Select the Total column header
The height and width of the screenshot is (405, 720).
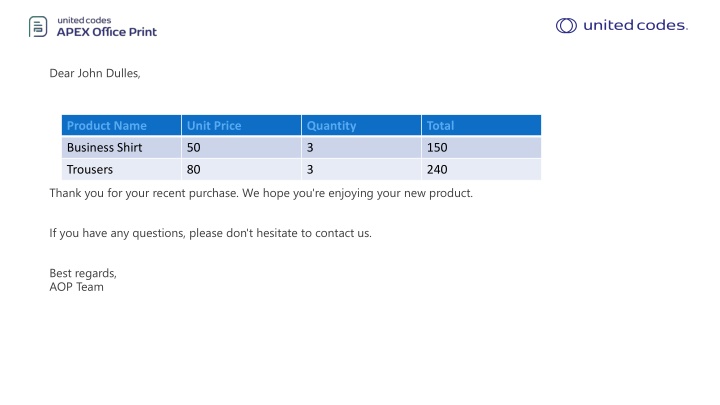click(x=481, y=125)
